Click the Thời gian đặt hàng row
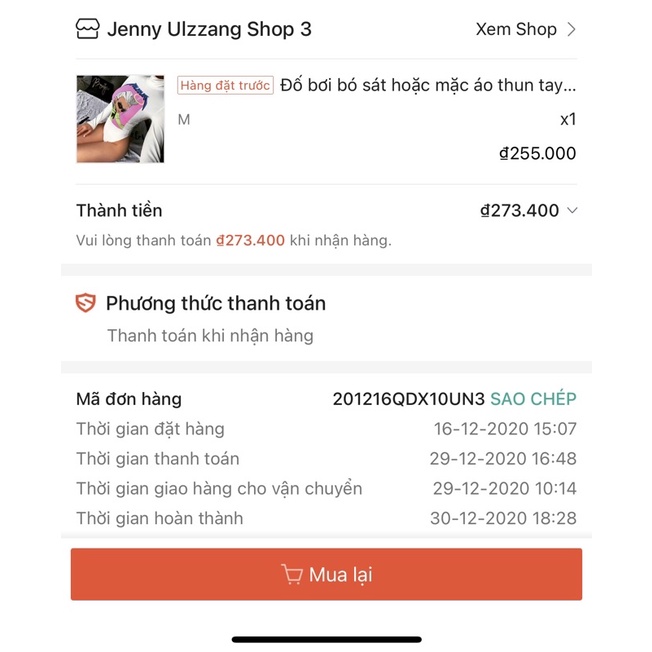Viewport: 652px width, 652px height. [326, 429]
